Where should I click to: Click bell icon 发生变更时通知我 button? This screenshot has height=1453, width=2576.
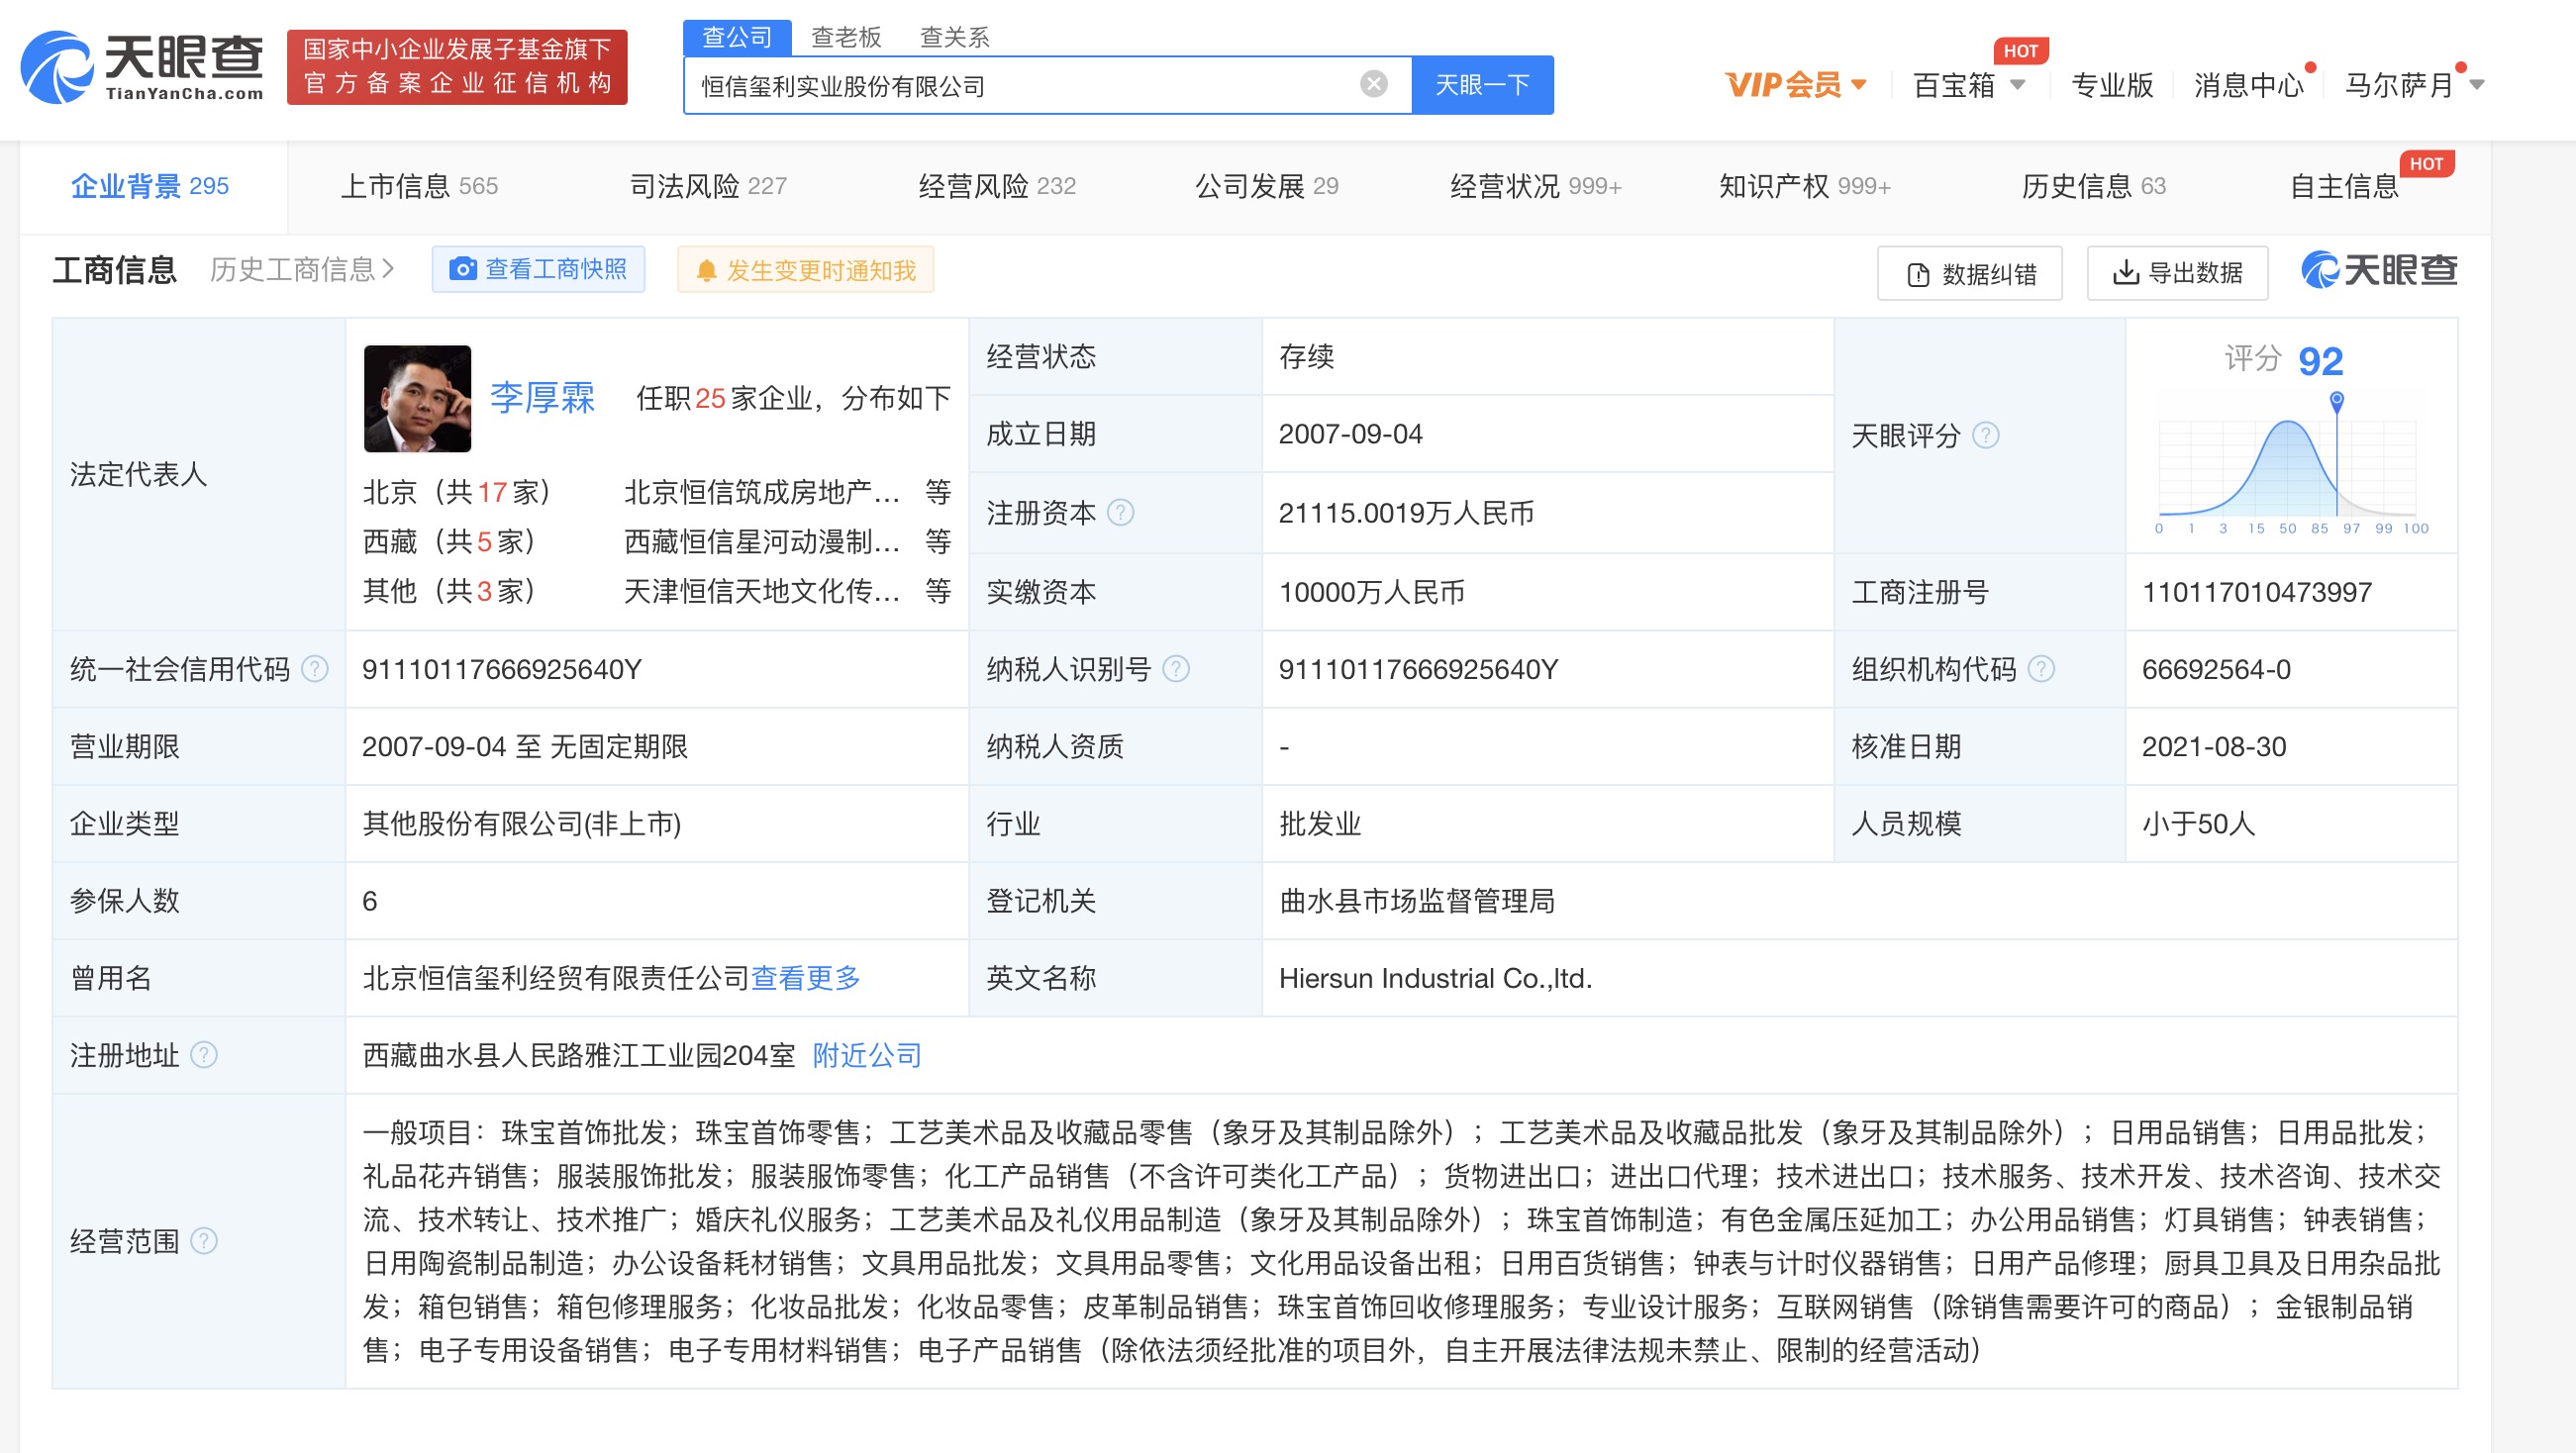806,270
